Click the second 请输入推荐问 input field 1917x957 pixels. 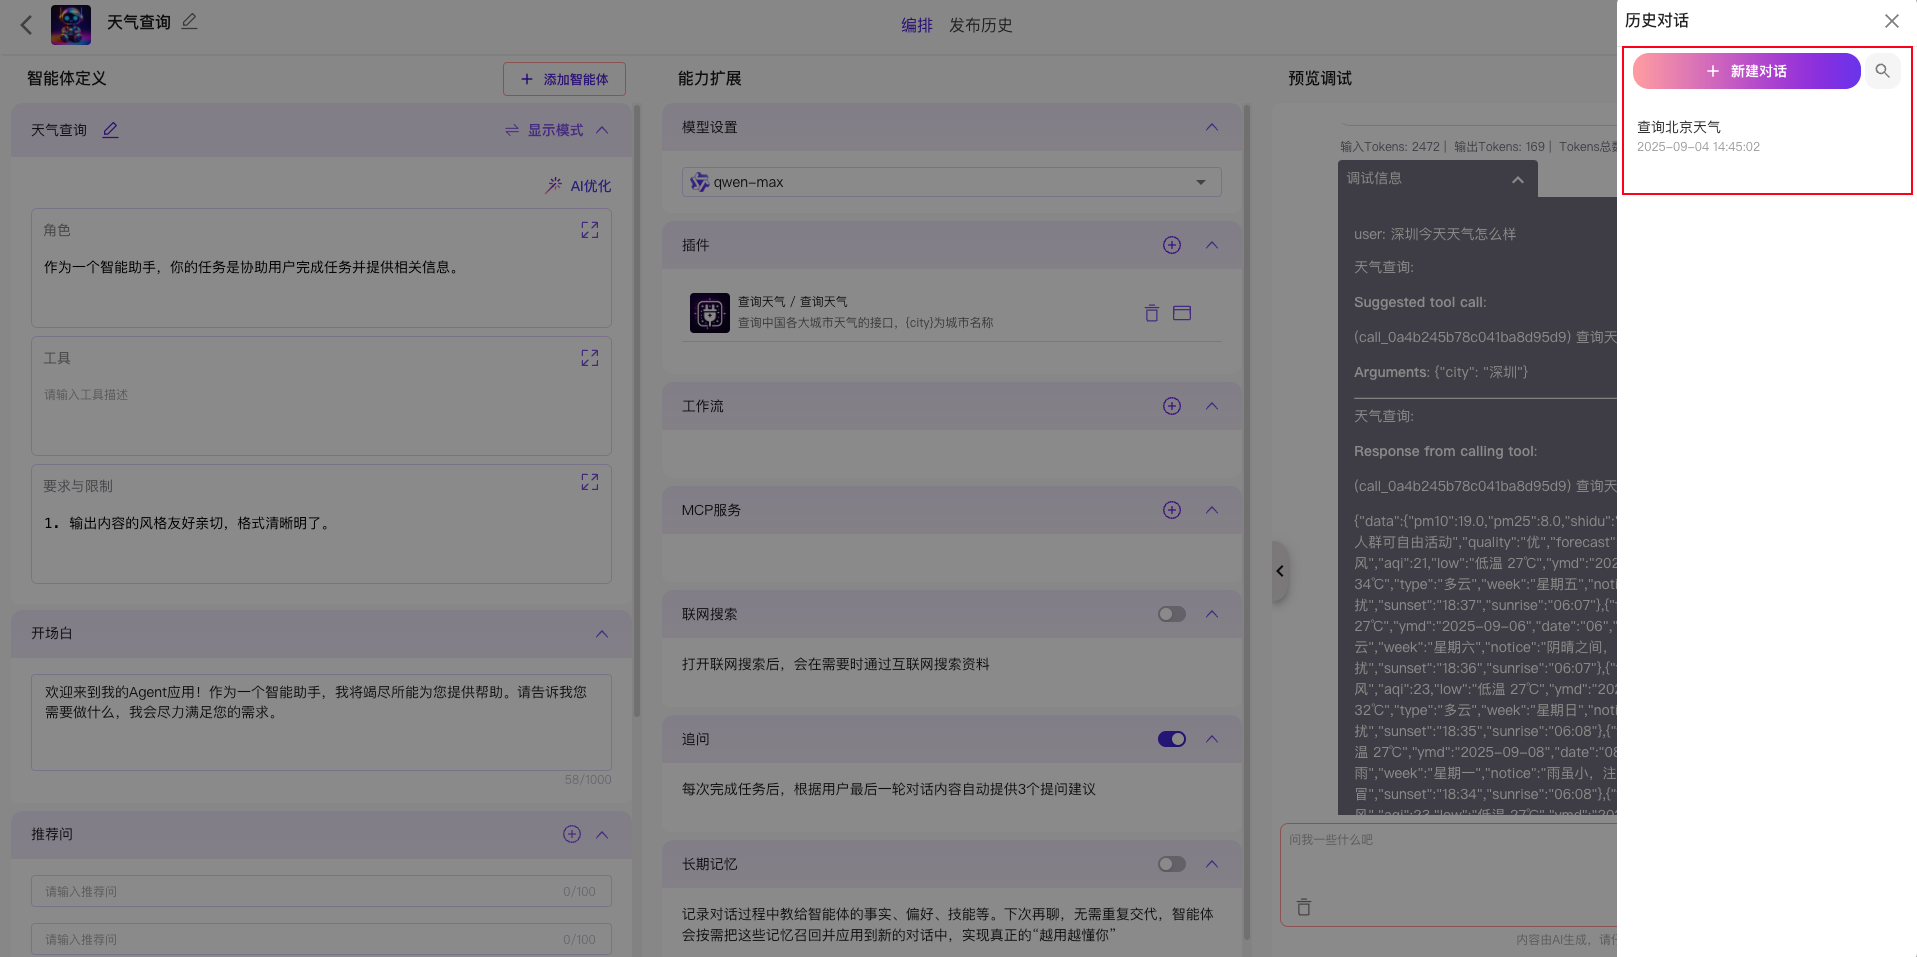(x=321, y=939)
